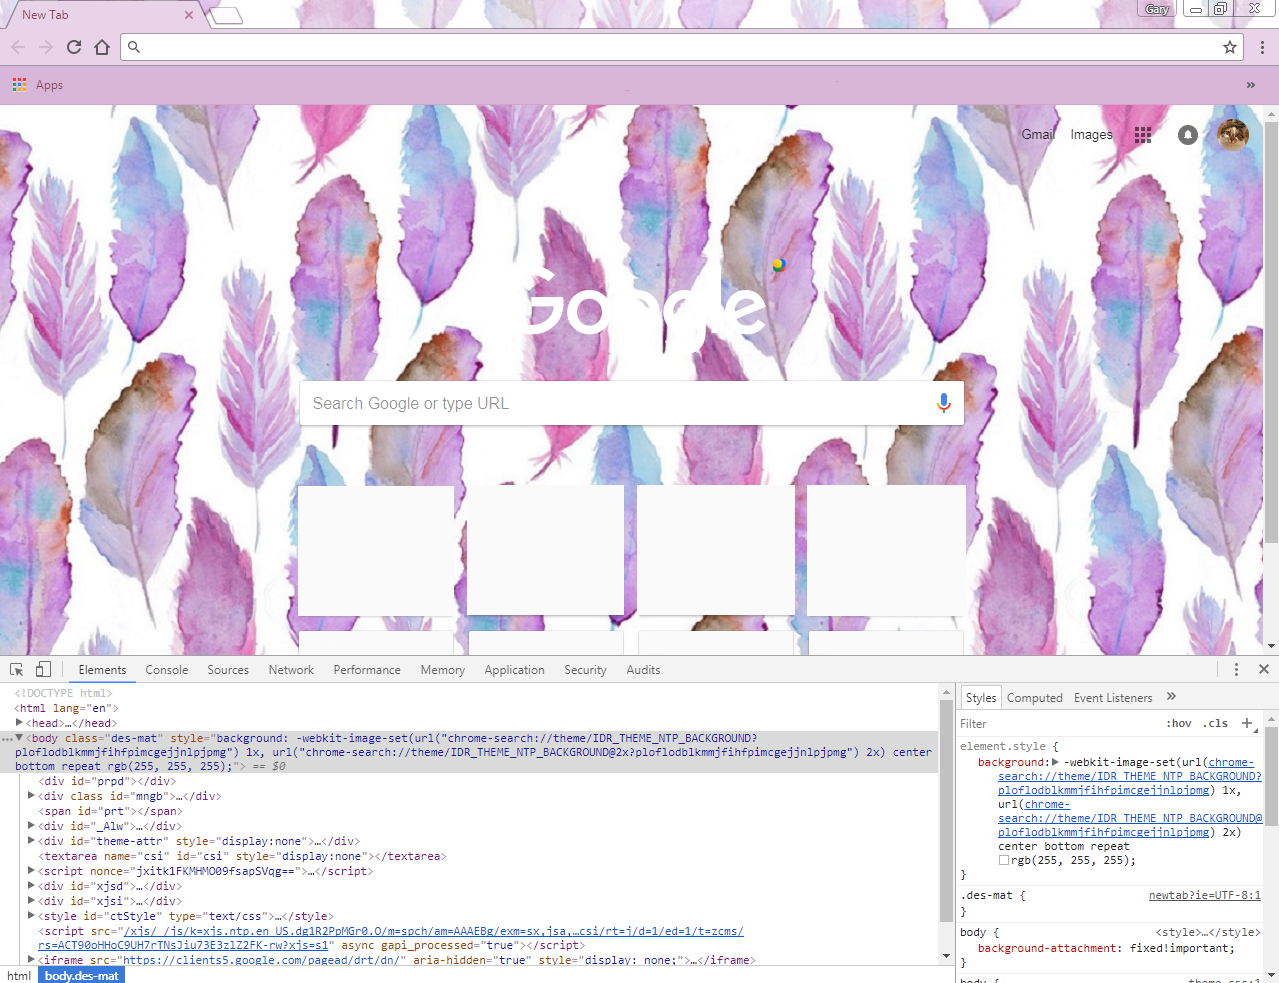Click the home icon in toolbar

[x=102, y=47]
